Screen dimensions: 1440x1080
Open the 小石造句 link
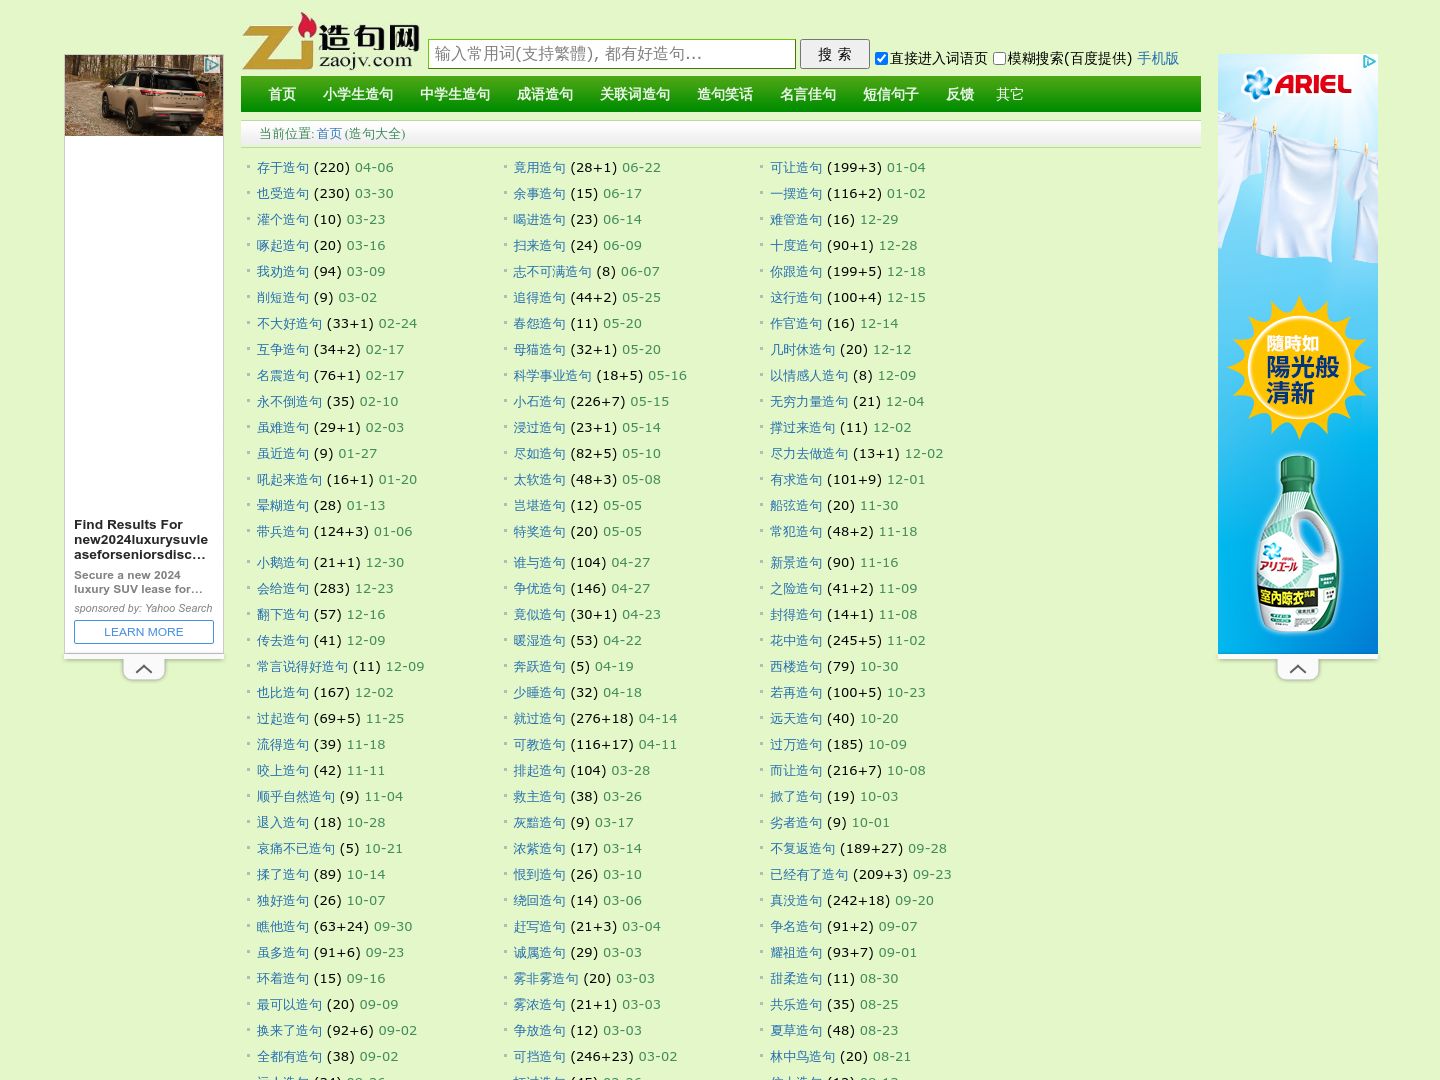click(540, 401)
